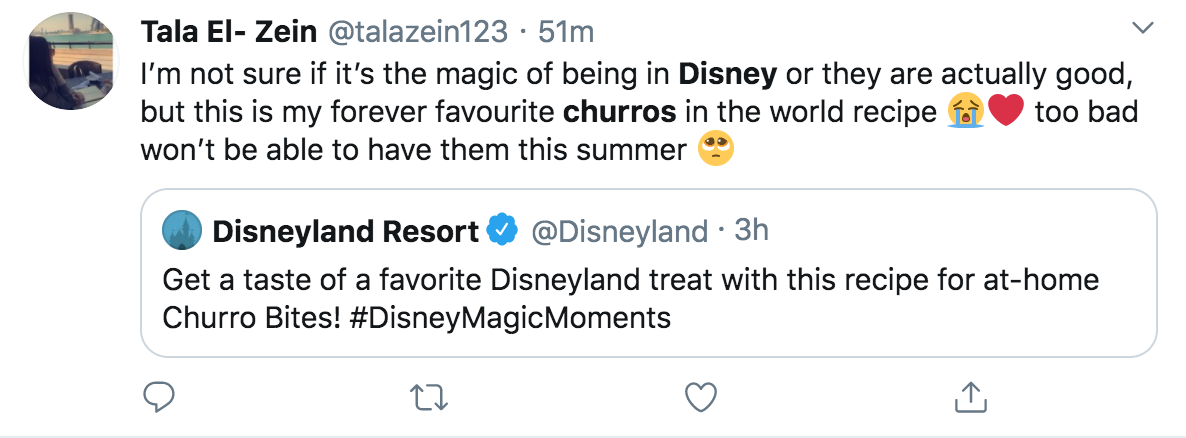Click the #DisneyMagicMoments hashtag
The image size is (1186, 438).
511,318
